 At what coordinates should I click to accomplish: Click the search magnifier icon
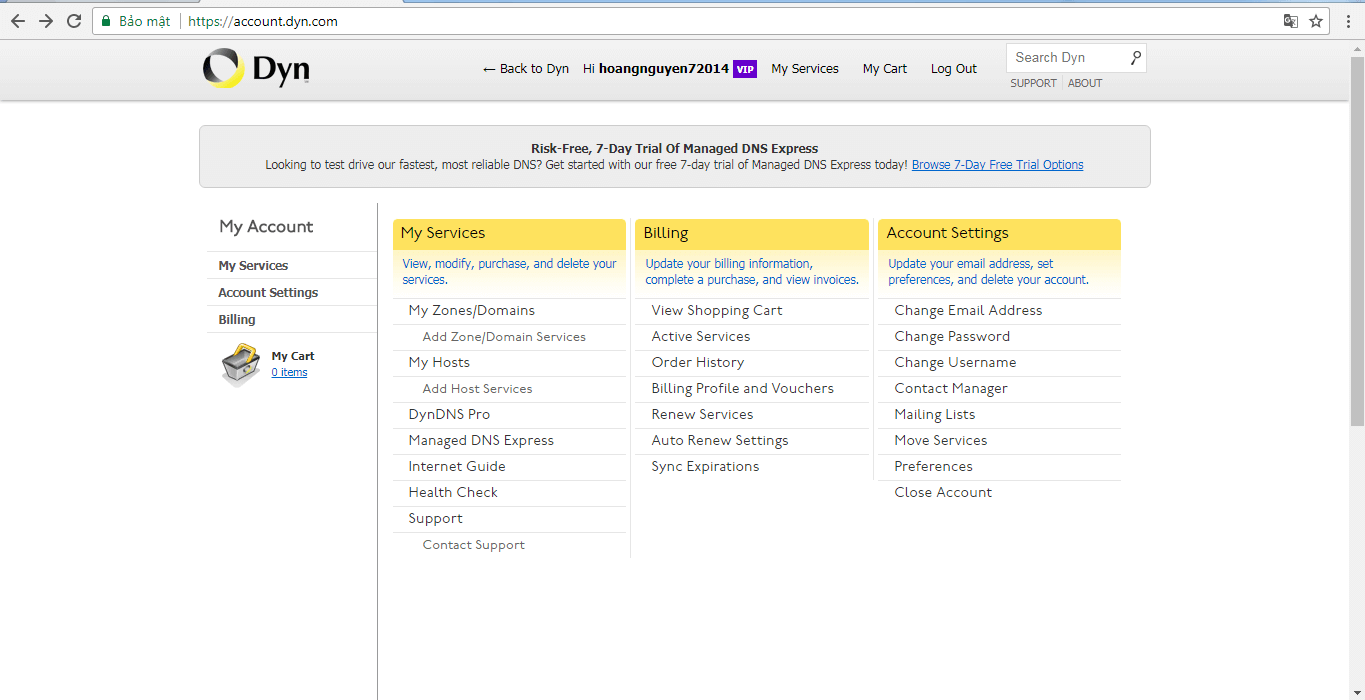point(1135,58)
